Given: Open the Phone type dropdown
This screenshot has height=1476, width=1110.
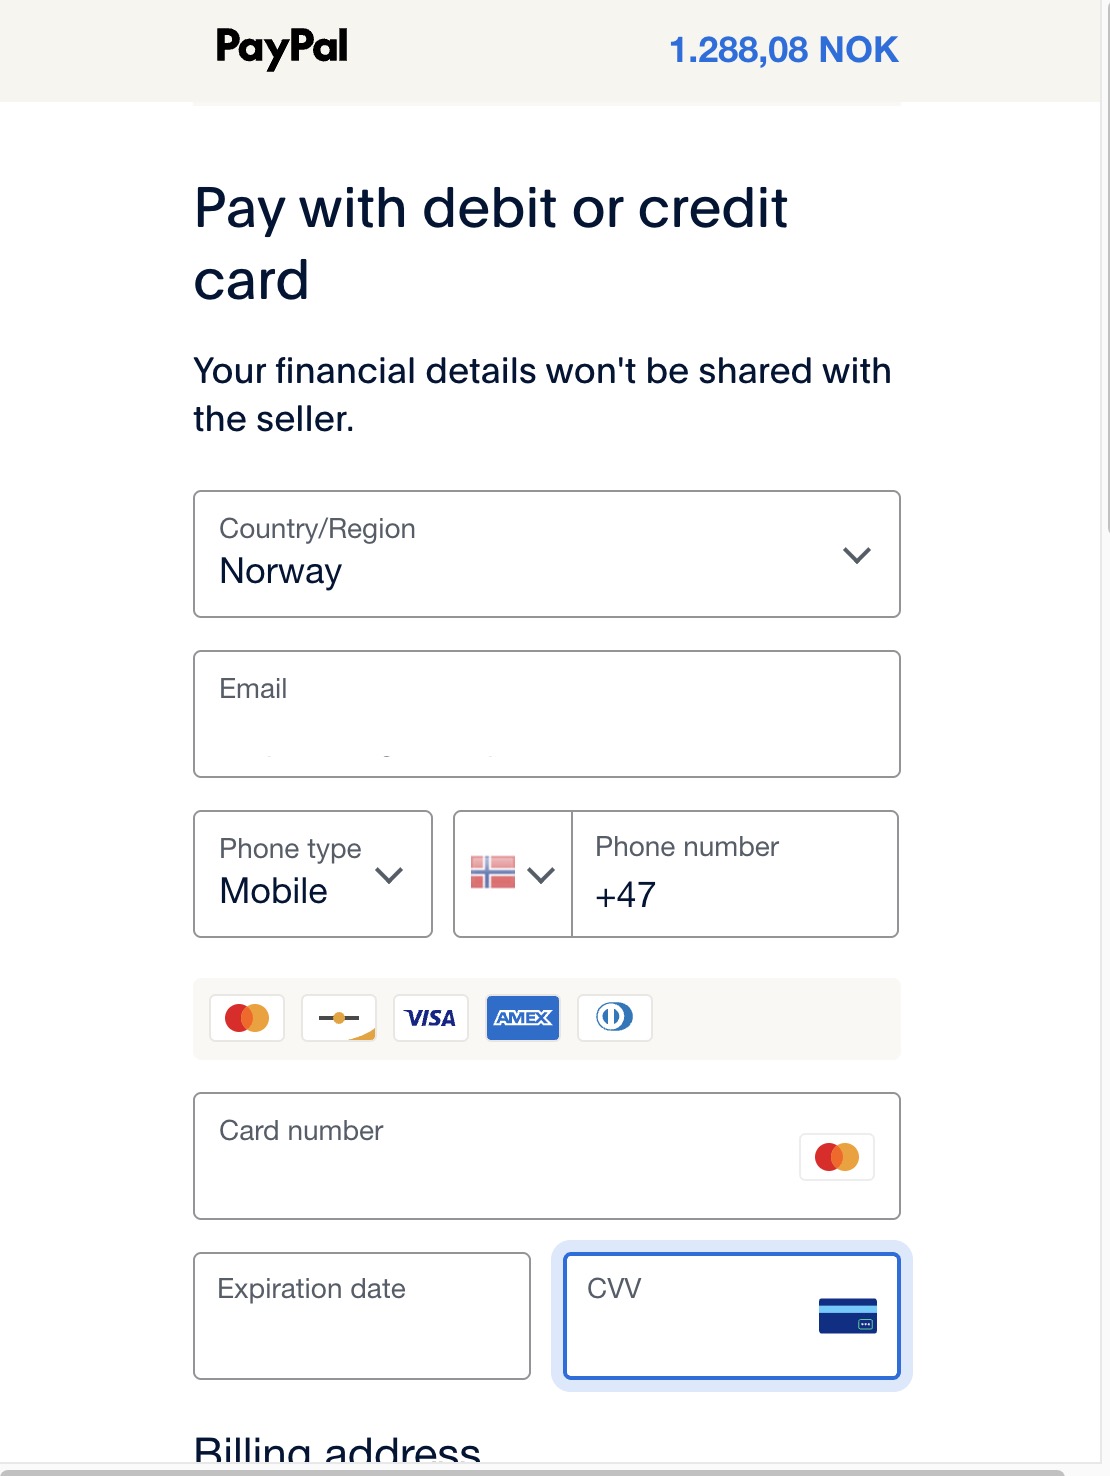Looking at the screenshot, I should [x=312, y=874].
